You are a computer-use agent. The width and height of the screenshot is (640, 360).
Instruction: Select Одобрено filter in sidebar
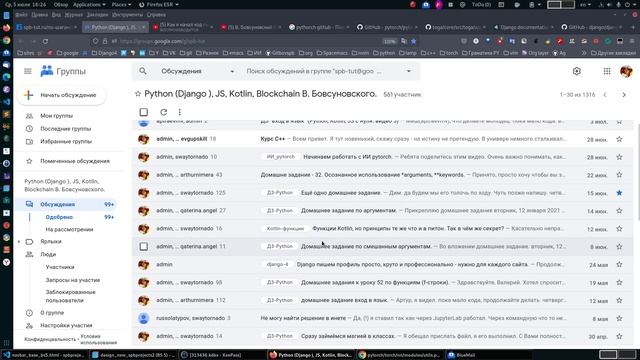pos(59,217)
